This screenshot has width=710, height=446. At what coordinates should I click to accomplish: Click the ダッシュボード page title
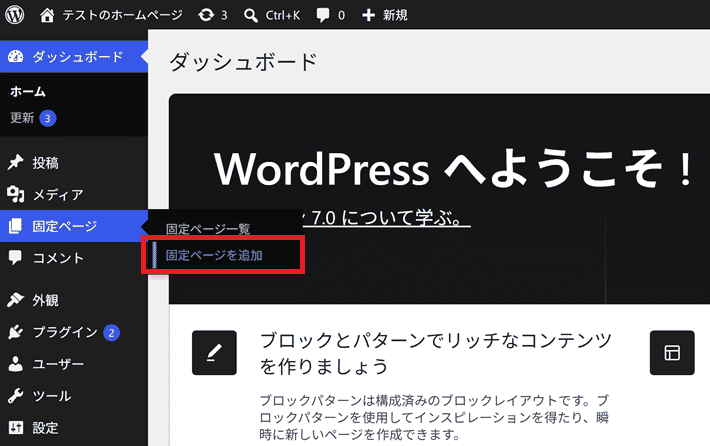[243, 62]
